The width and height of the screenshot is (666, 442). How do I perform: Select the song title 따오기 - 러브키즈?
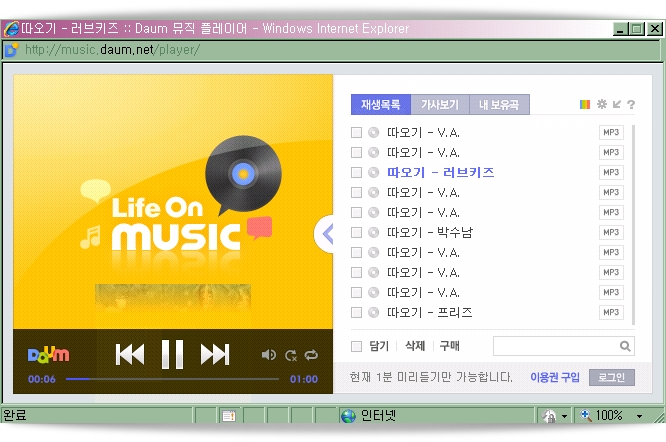441,172
